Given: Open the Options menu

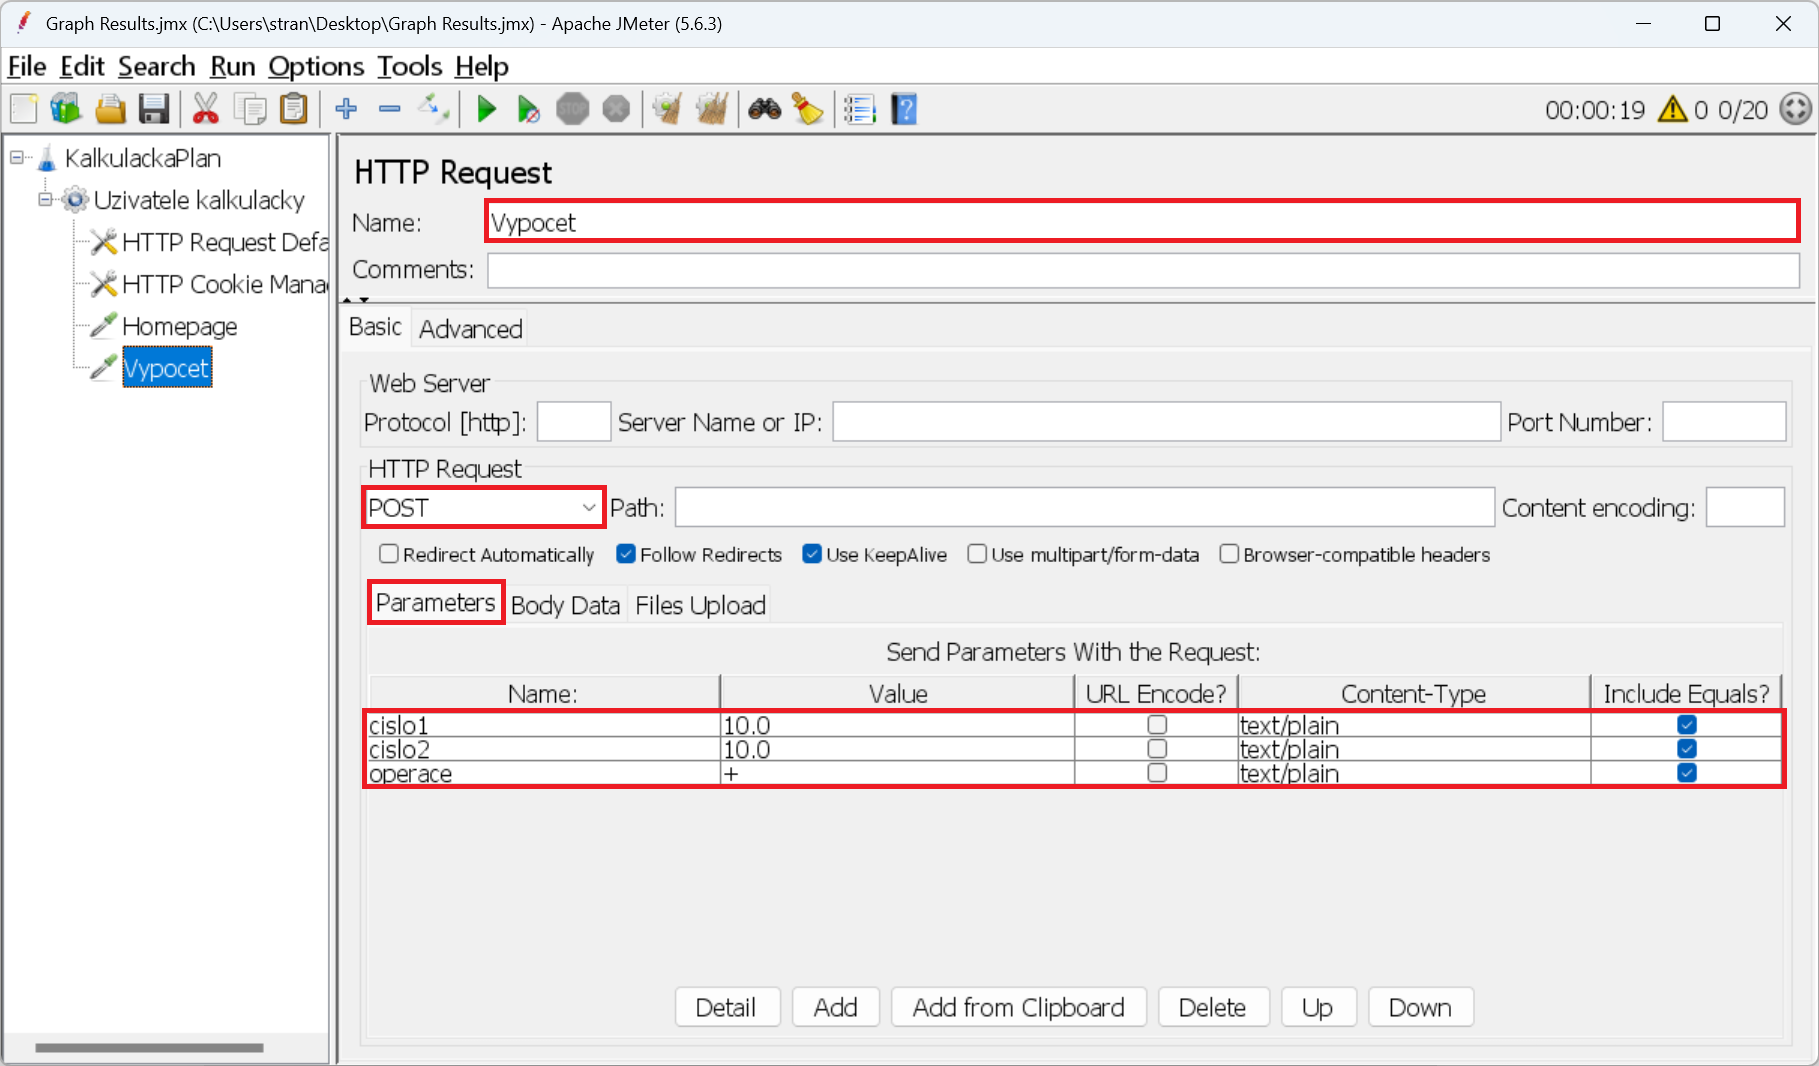Looking at the screenshot, I should (316, 66).
